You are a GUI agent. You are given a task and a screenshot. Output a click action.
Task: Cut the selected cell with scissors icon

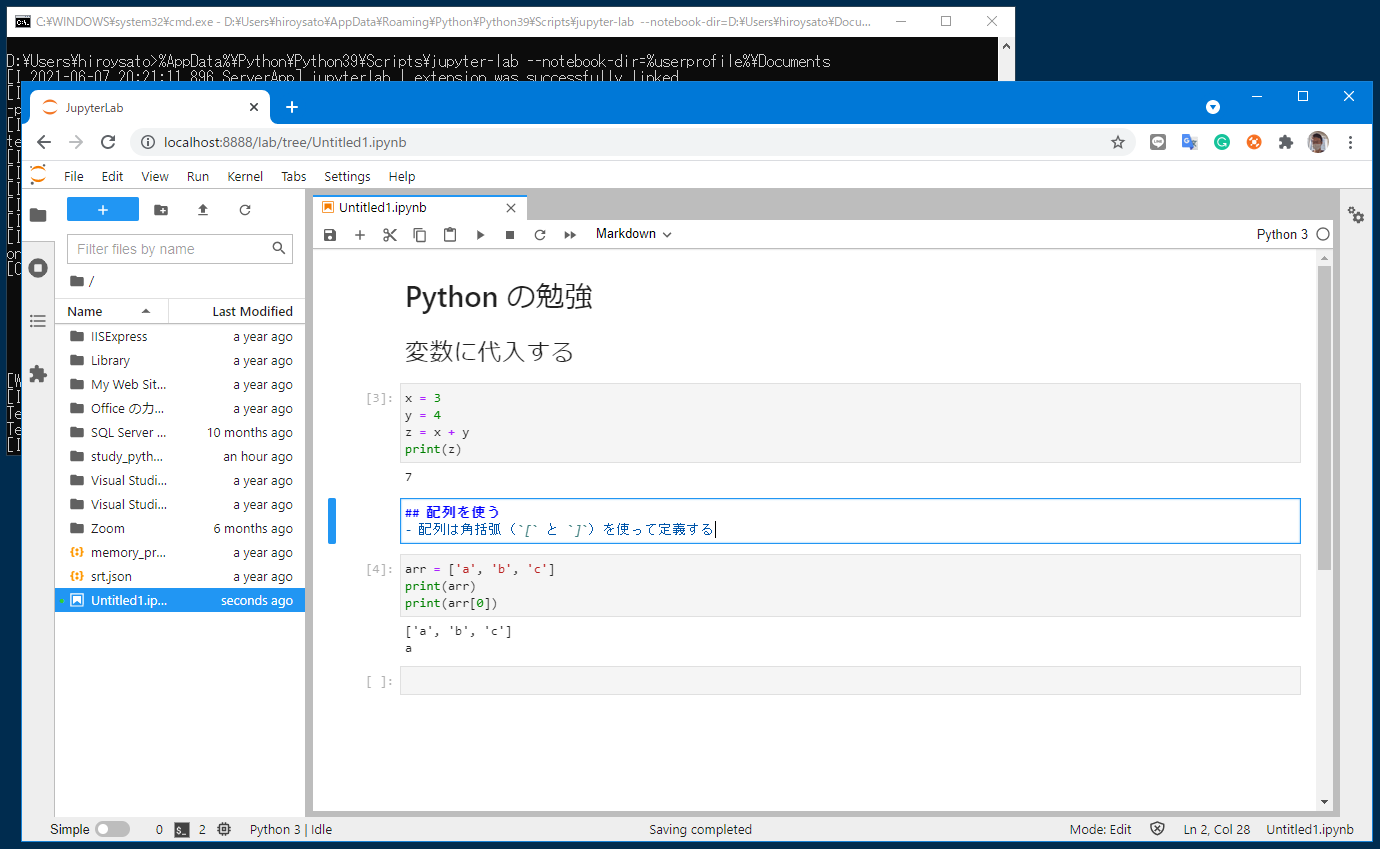coord(390,234)
